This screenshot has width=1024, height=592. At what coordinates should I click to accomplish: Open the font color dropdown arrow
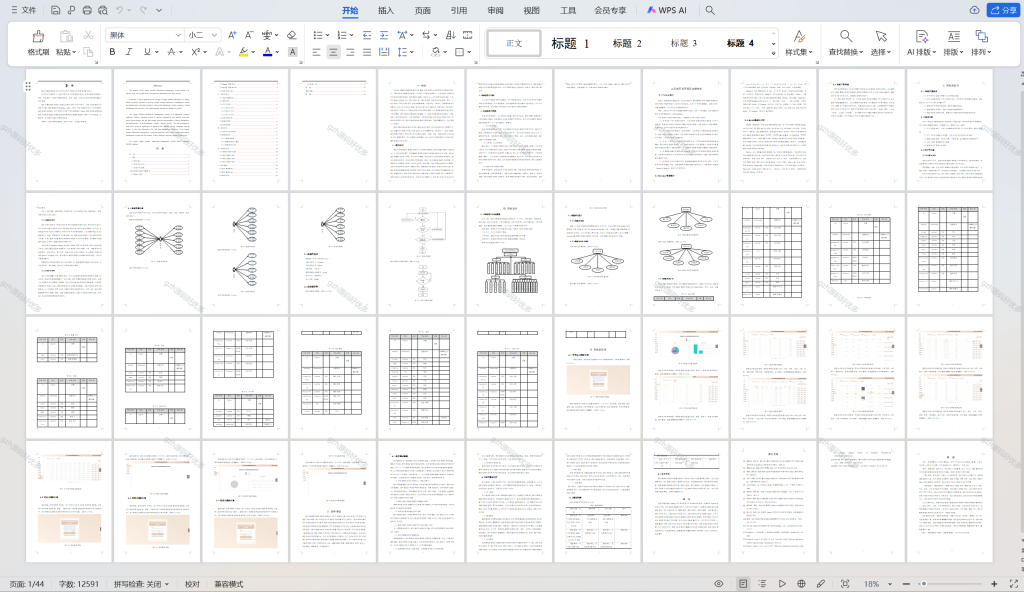coord(277,52)
